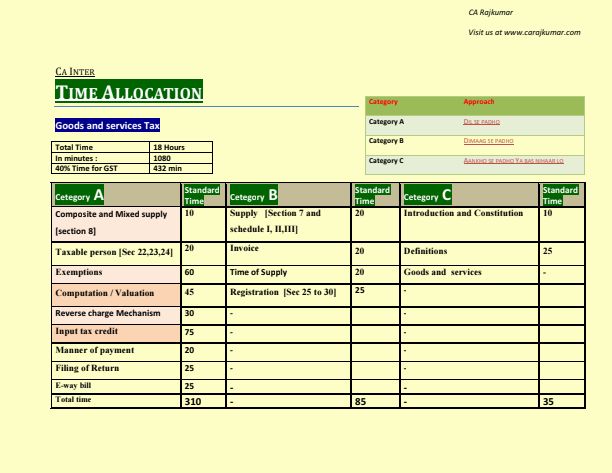Click the 'Filing of Return' cell
Viewport: 612px width, 473px height.
pyautogui.click(x=116, y=370)
